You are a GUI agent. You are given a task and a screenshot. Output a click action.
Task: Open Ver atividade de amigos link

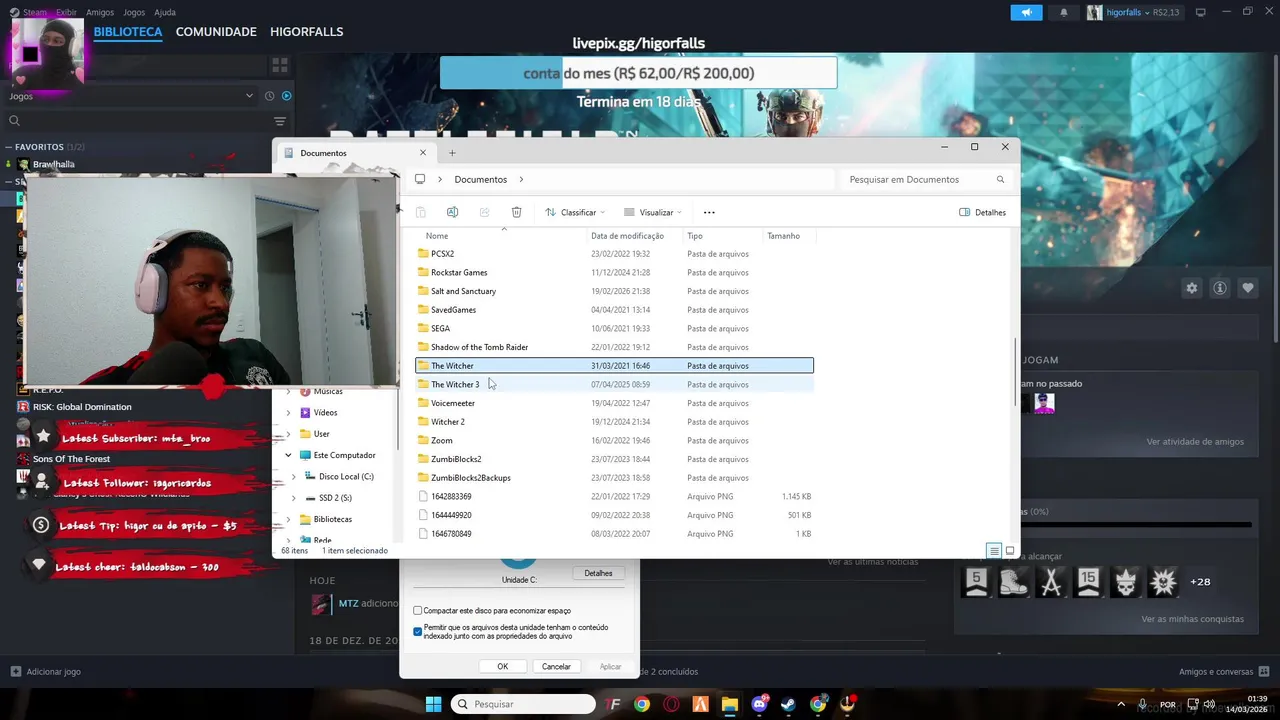click(1195, 442)
